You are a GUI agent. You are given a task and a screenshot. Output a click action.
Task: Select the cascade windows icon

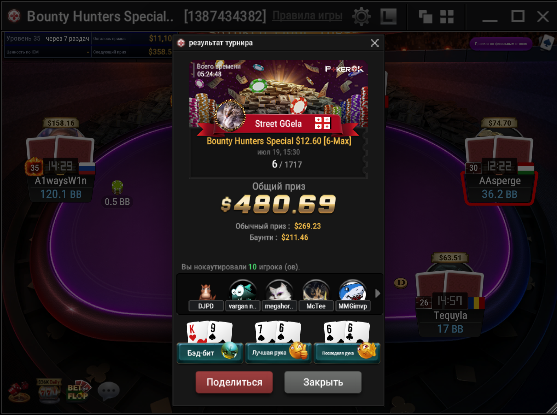(x=425, y=17)
